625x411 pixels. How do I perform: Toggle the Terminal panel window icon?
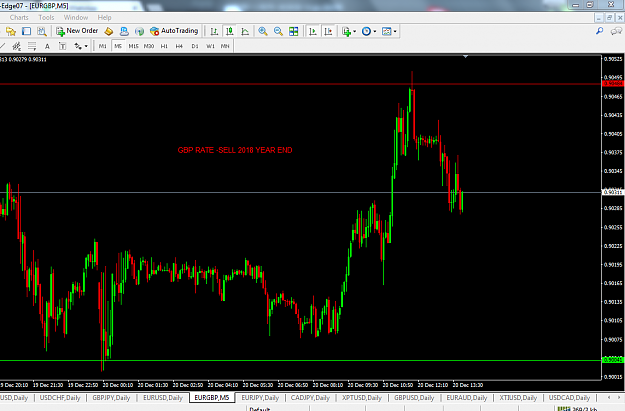[x=26, y=31]
